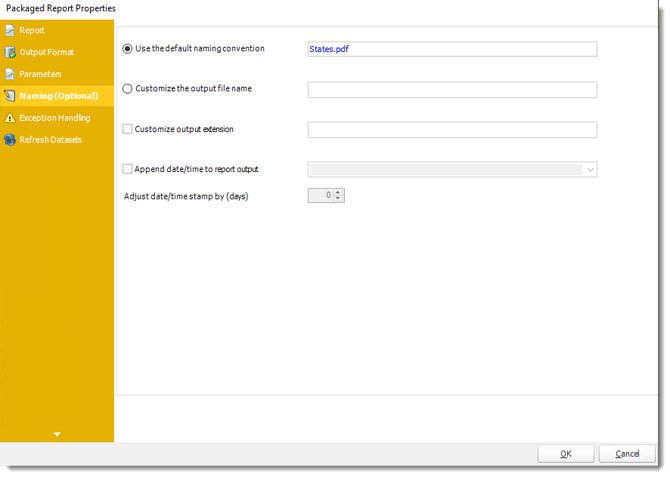Click the Report sidebar icon

[10, 30]
